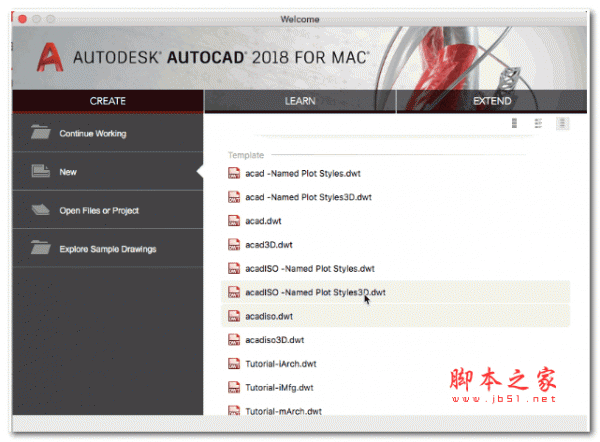Click the DWT icon beside acad.dwt

234,221
